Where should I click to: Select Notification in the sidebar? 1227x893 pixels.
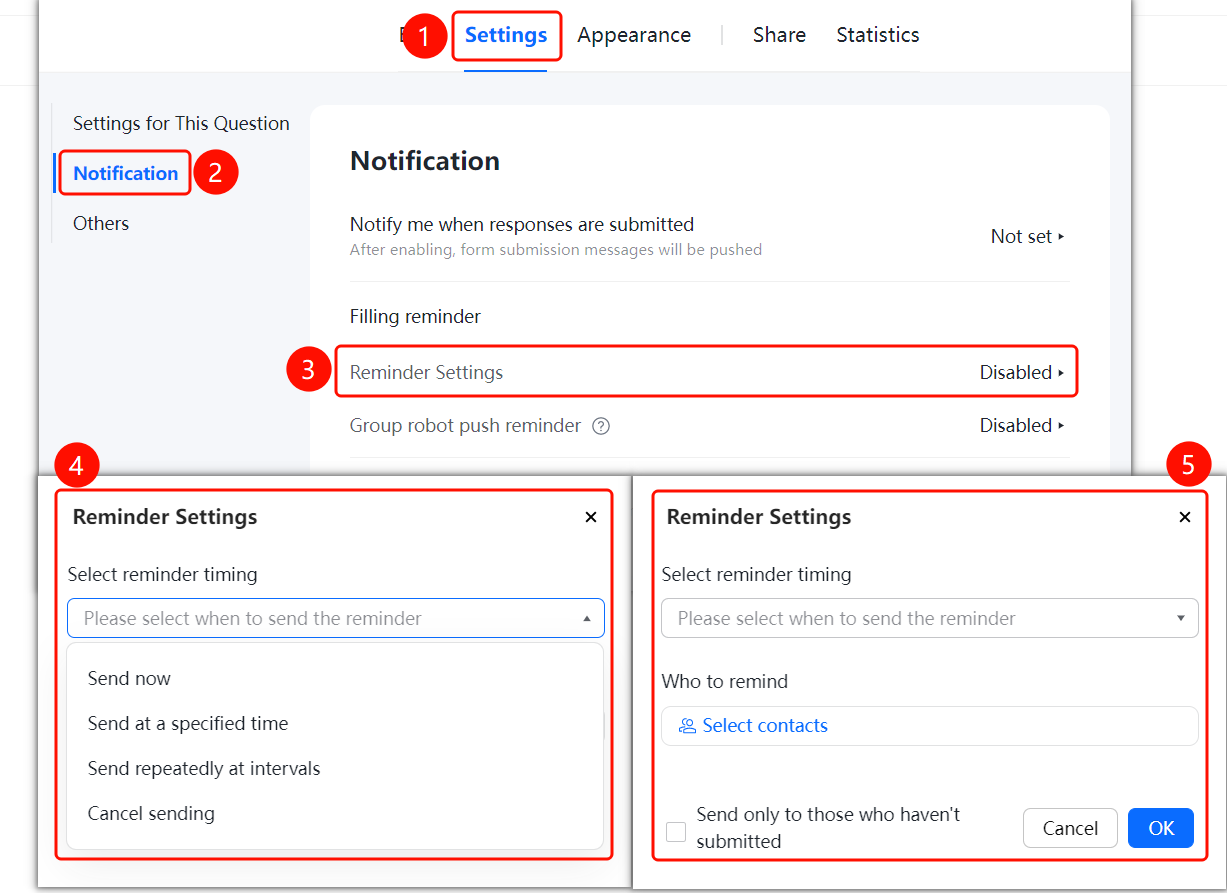(x=126, y=173)
